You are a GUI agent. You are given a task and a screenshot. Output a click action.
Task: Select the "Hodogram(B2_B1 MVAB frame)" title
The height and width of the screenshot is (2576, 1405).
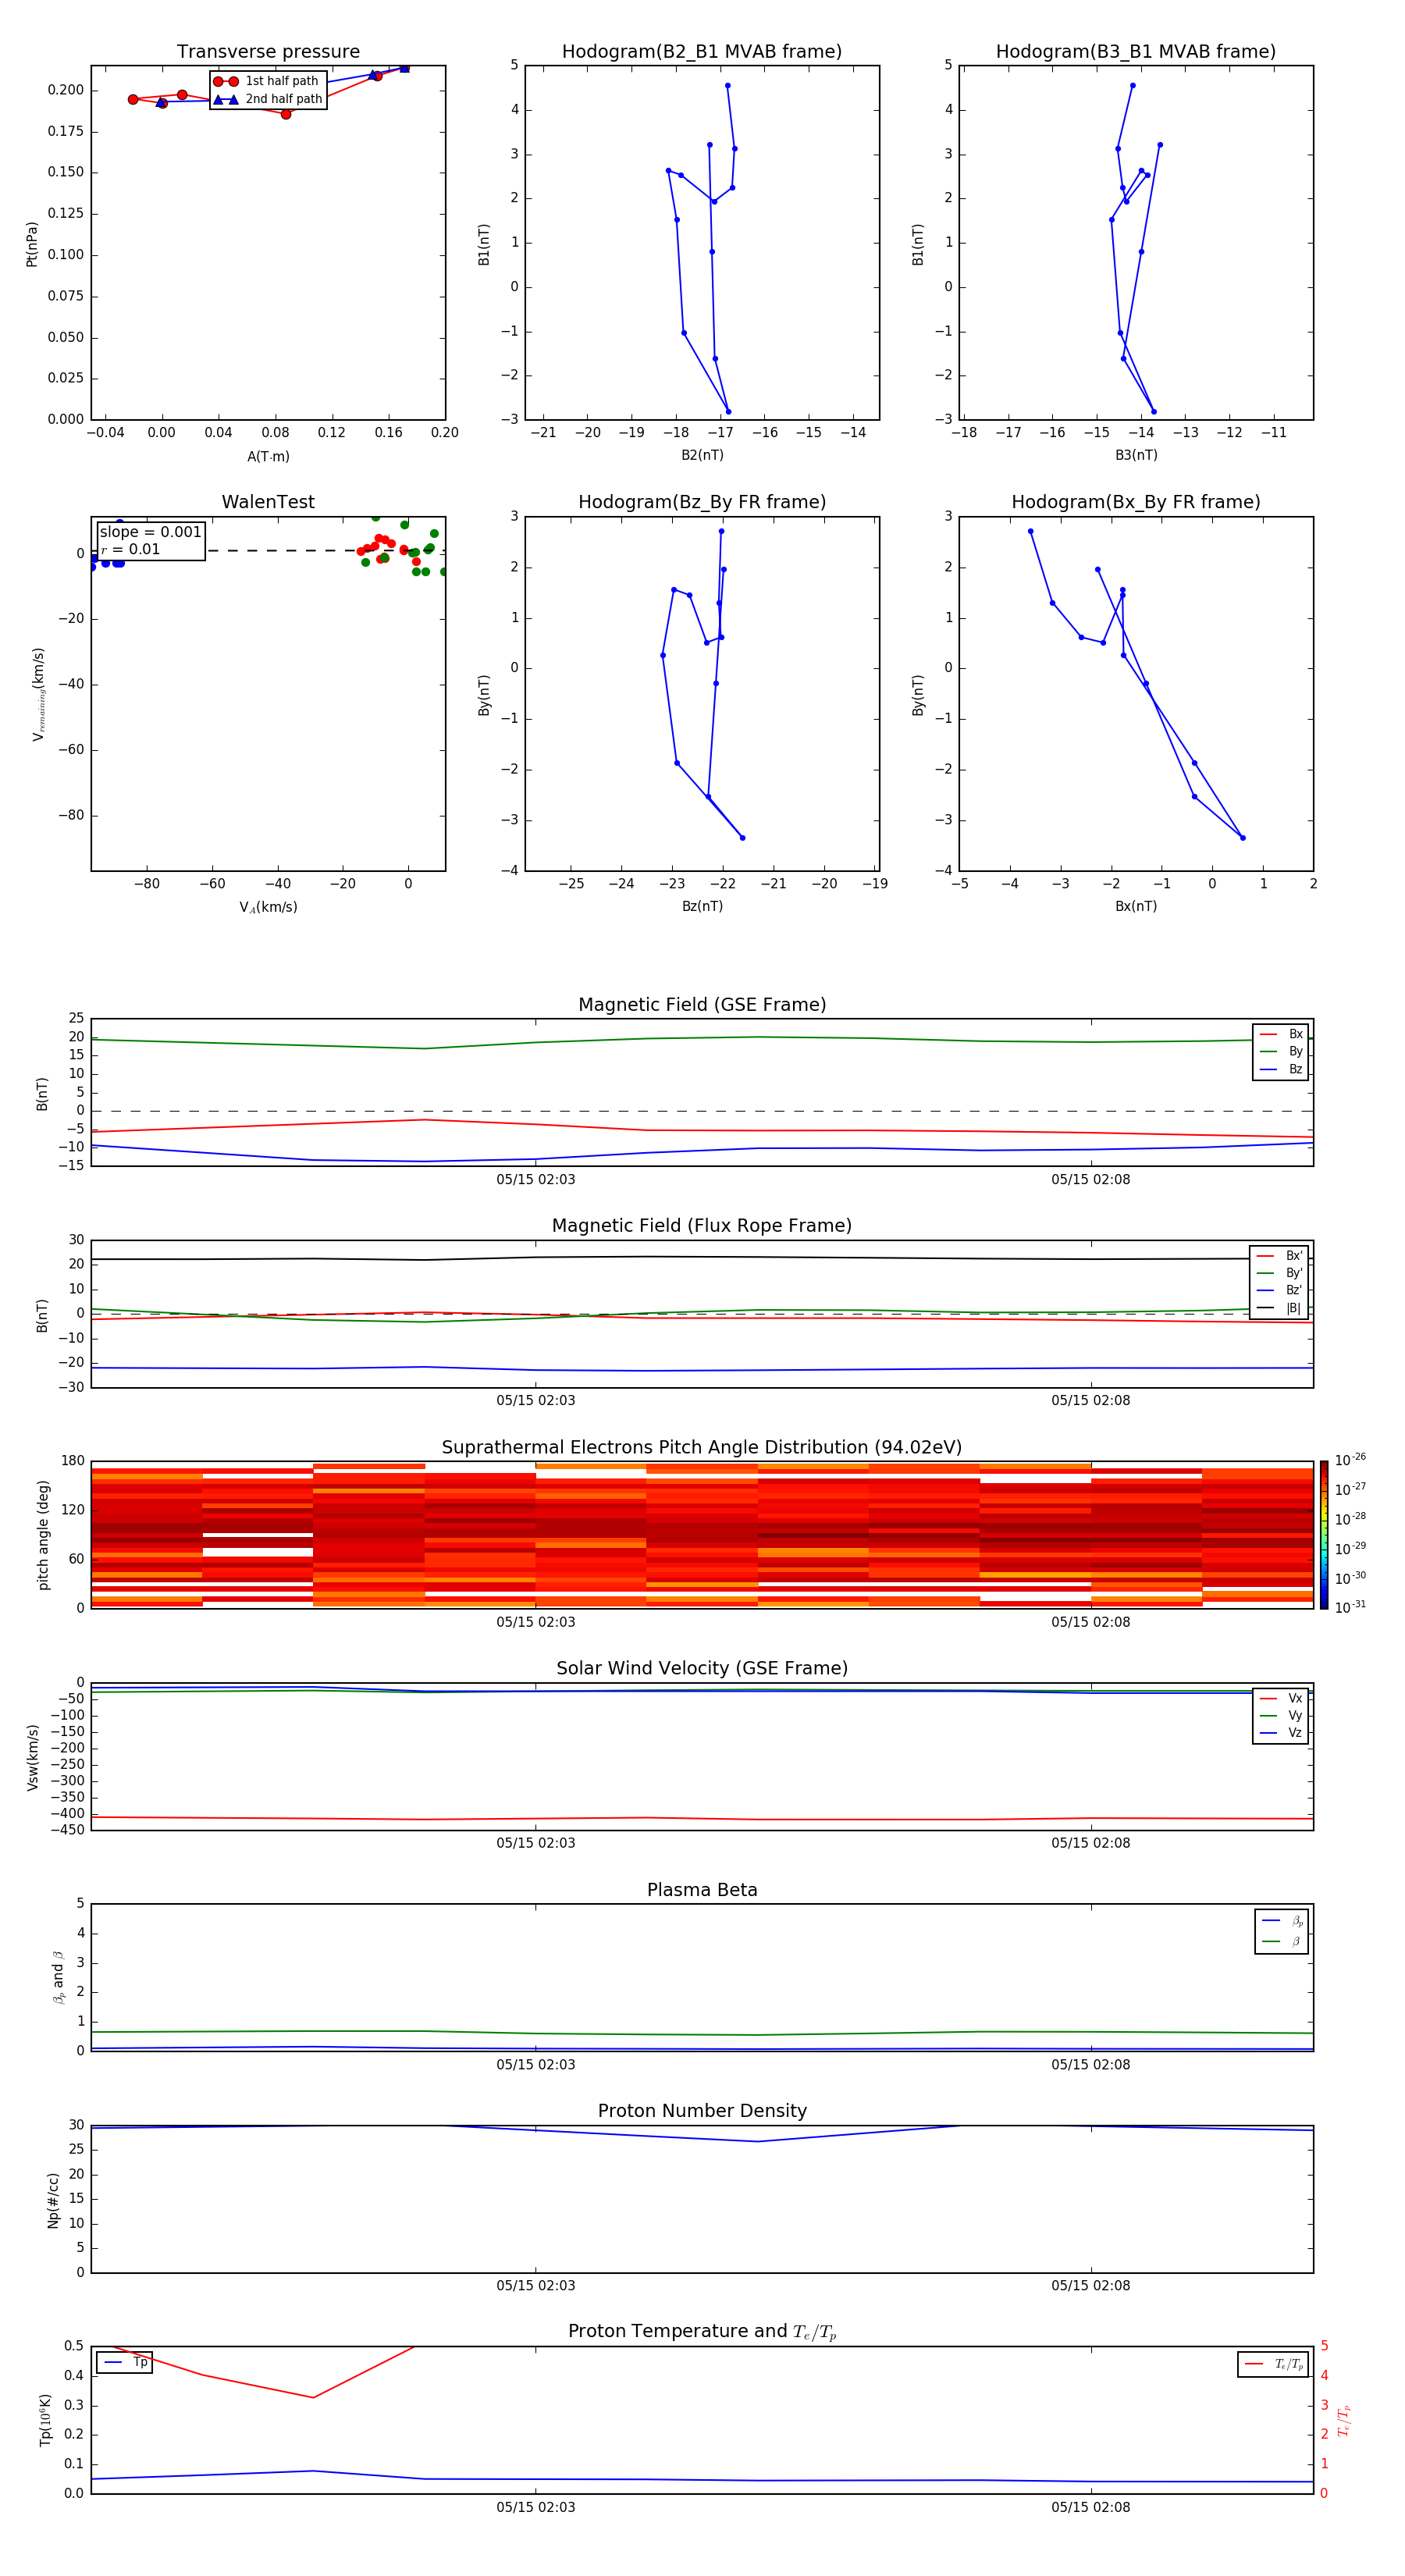[702, 52]
